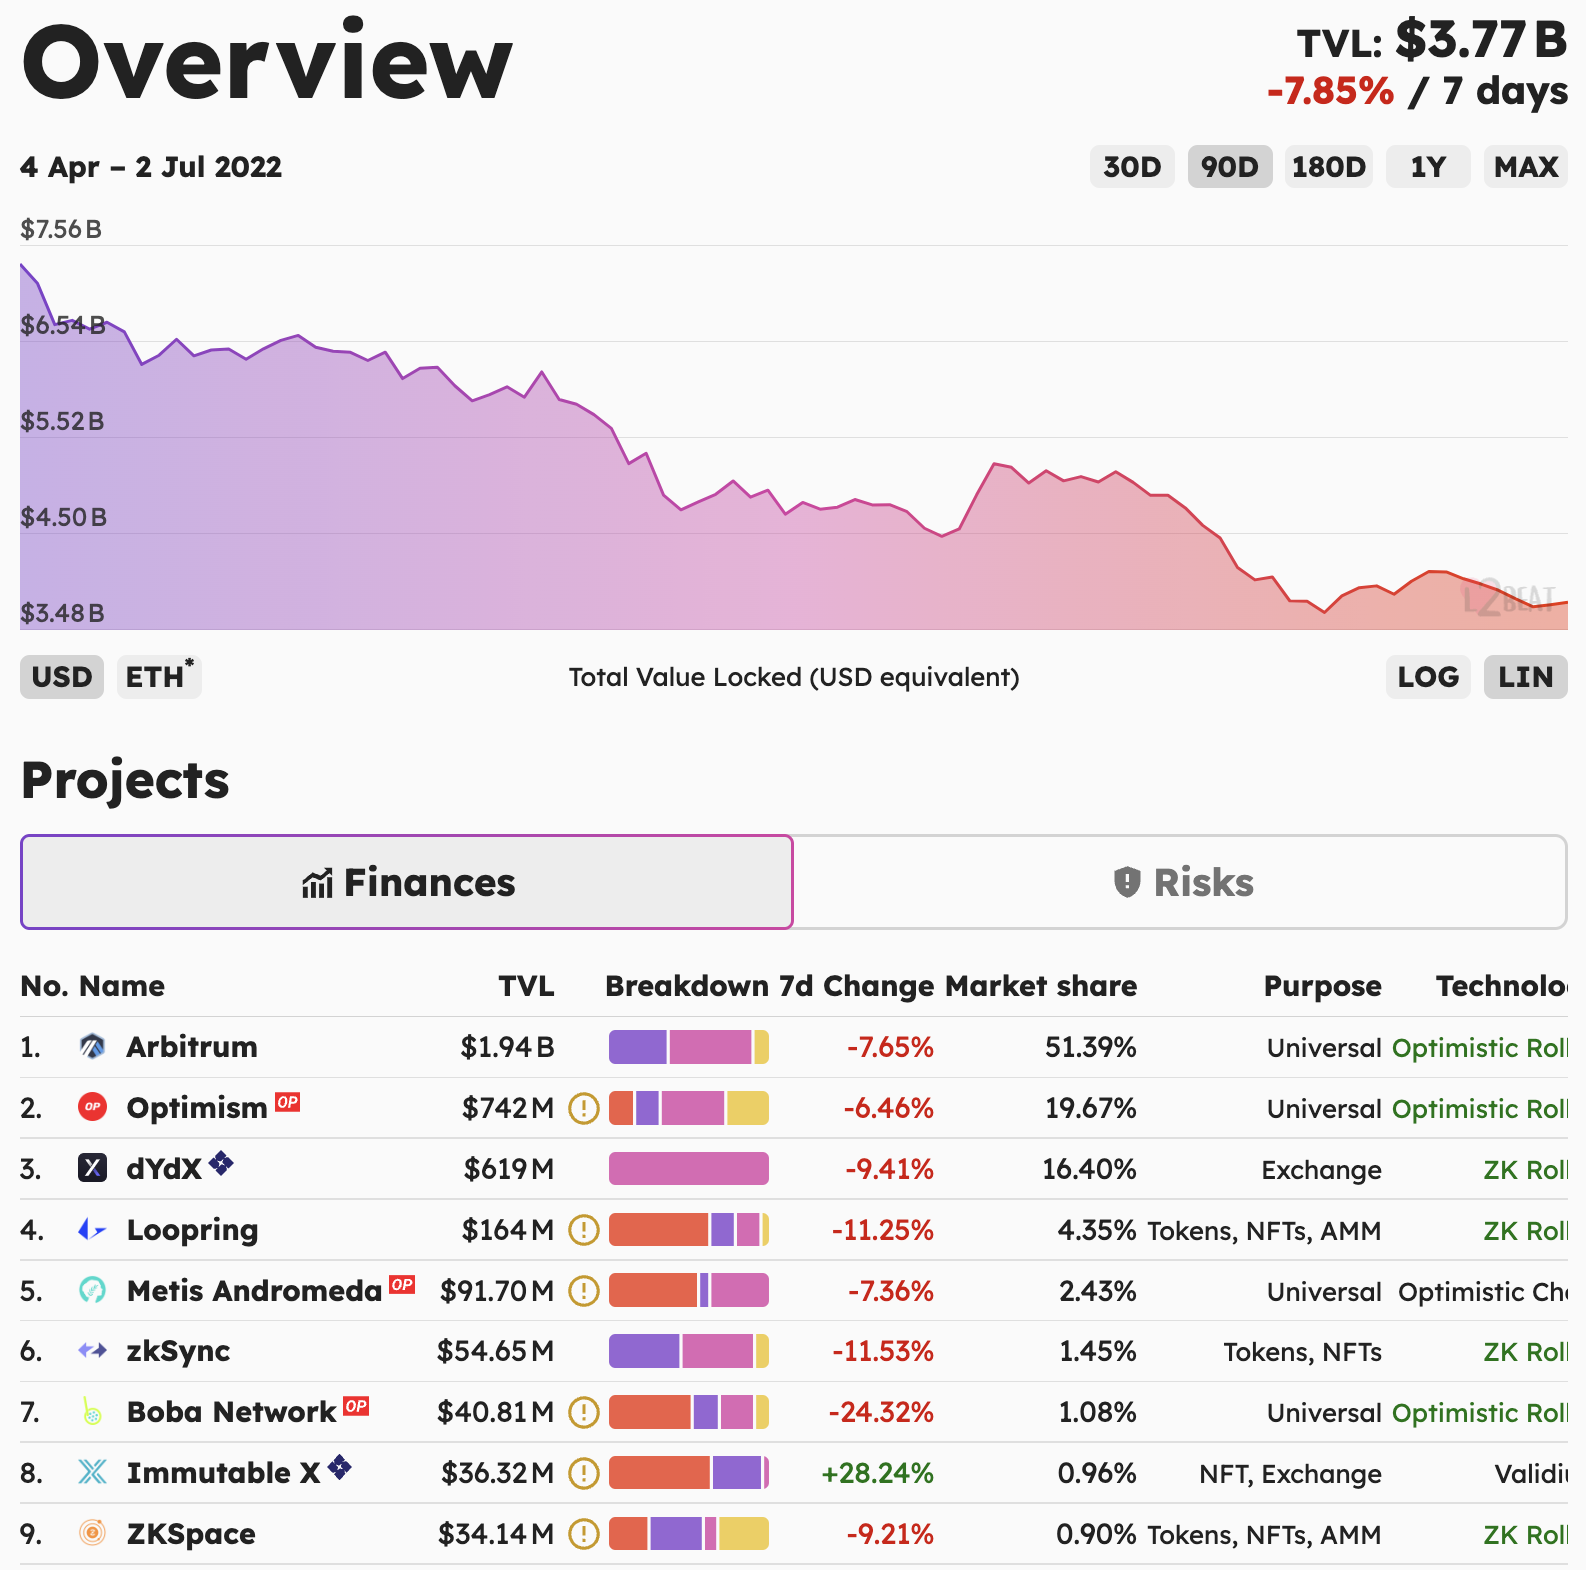Click the StarkEx badge next to Immutable X

340,1467
